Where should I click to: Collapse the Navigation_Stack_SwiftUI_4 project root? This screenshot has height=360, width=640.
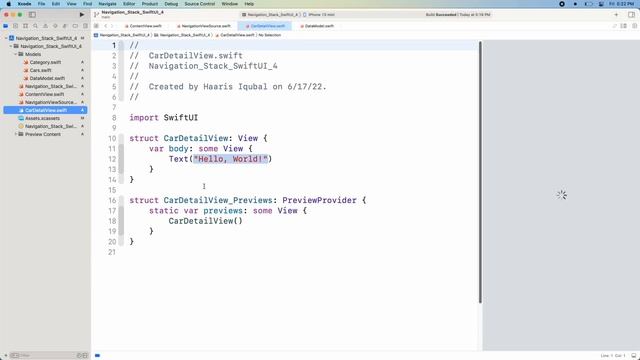point(6,38)
